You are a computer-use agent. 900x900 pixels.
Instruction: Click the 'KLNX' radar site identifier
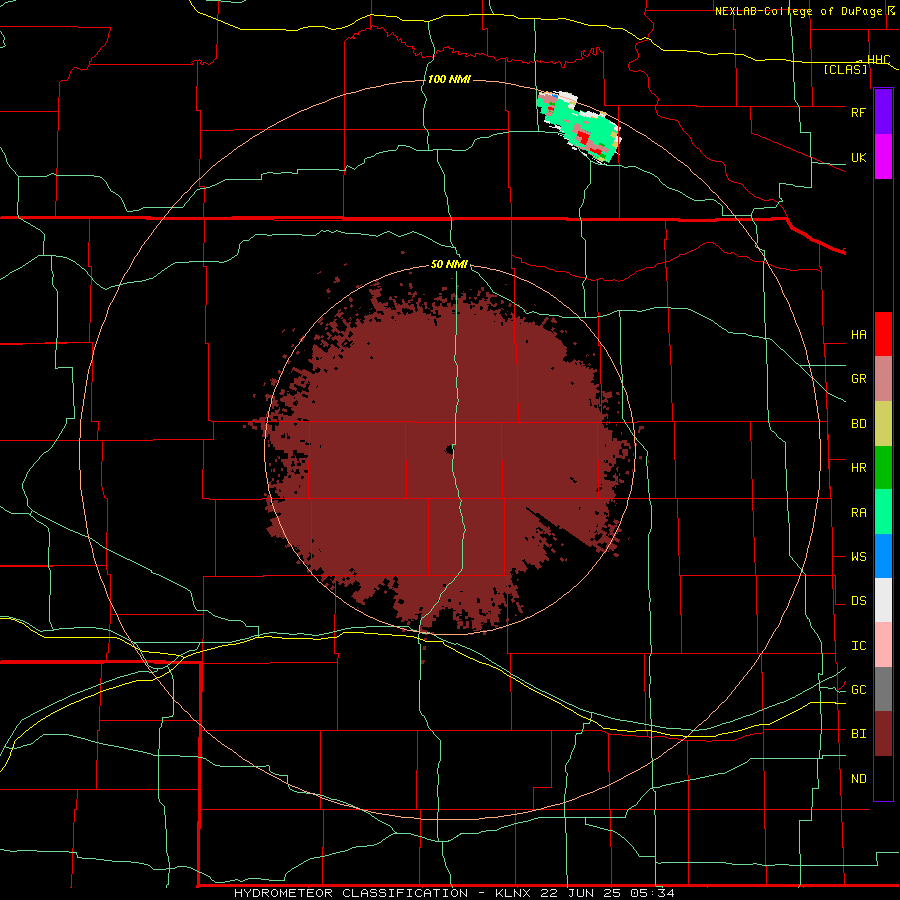[x=513, y=893]
